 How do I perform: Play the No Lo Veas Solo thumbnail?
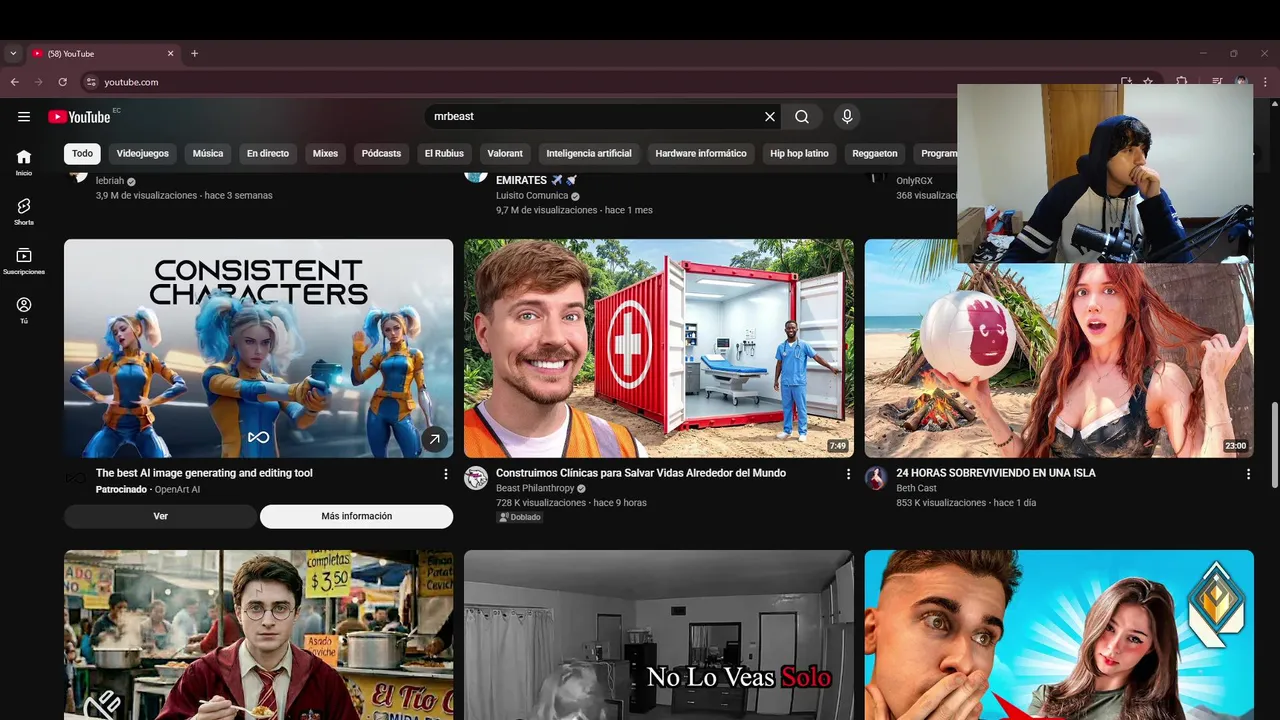tap(659, 635)
